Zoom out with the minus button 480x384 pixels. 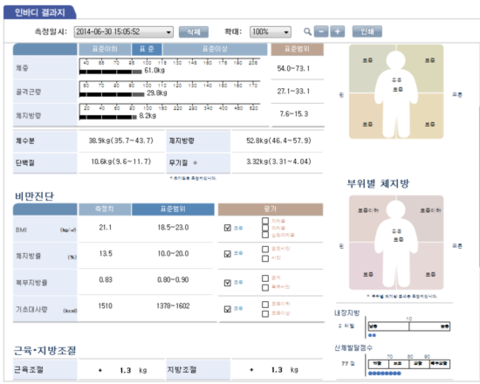(x=321, y=32)
